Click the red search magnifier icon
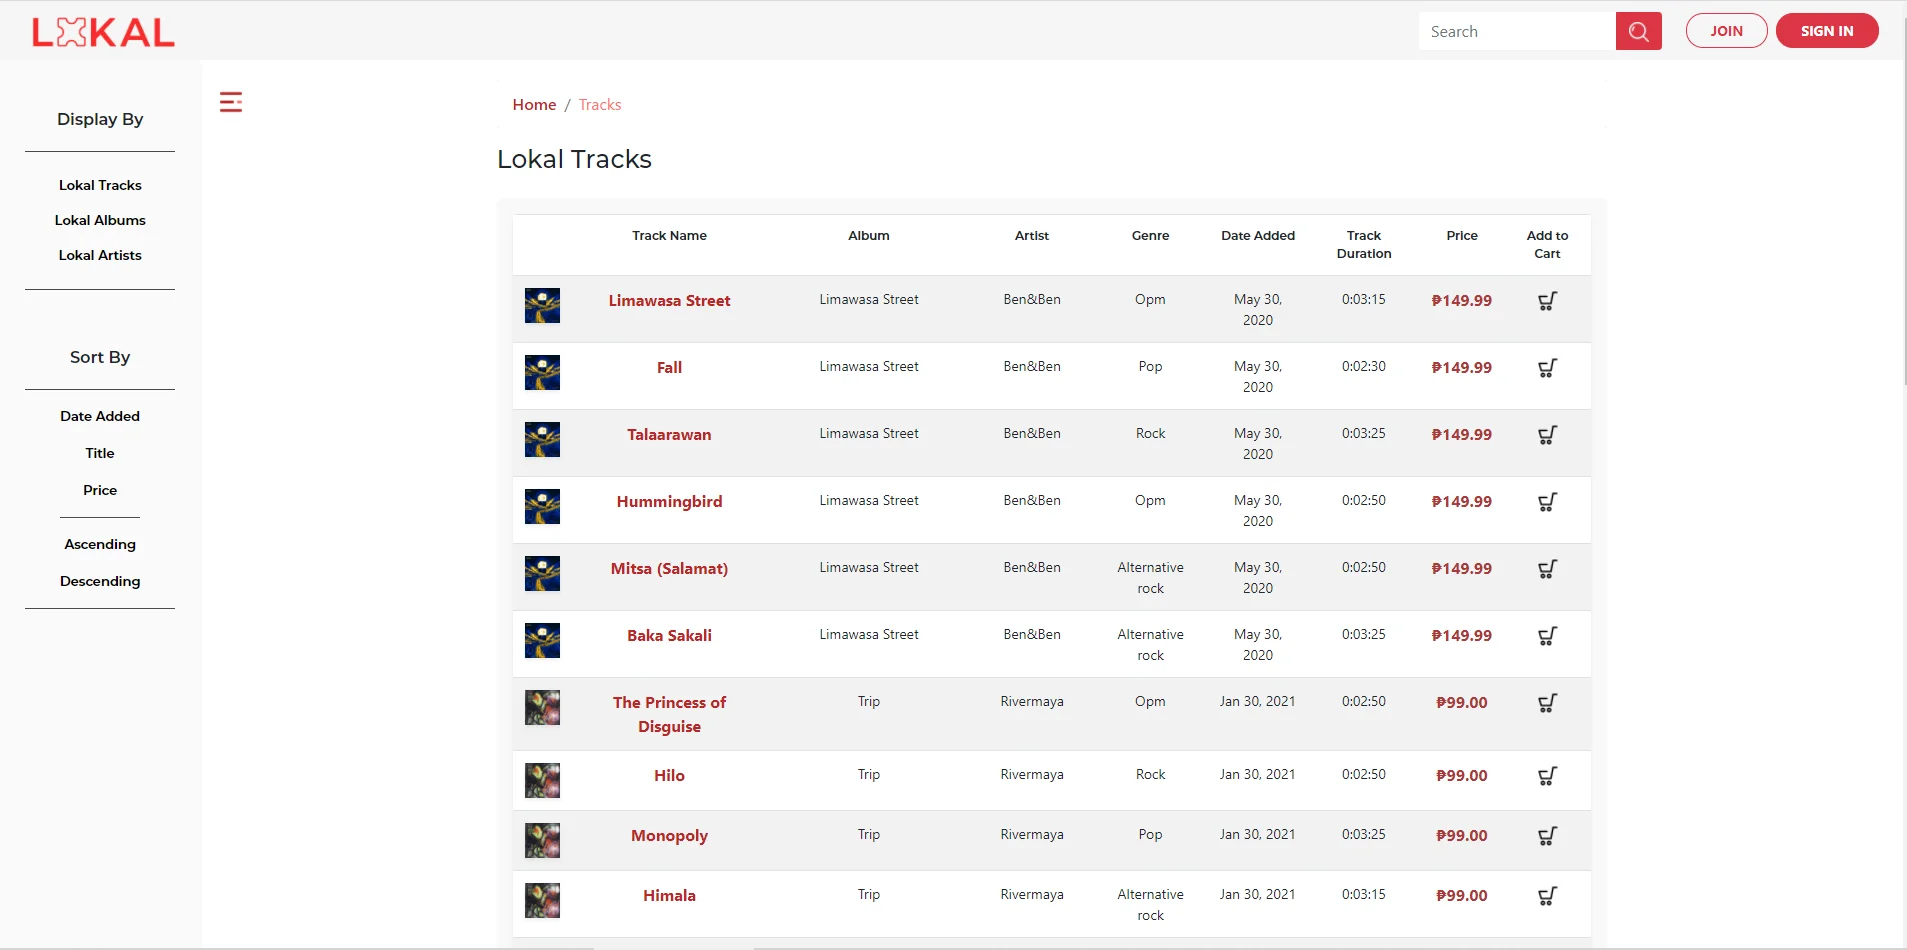The height and width of the screenshot is (950, 1907). pyautogui.click(x=1638, y=31)
